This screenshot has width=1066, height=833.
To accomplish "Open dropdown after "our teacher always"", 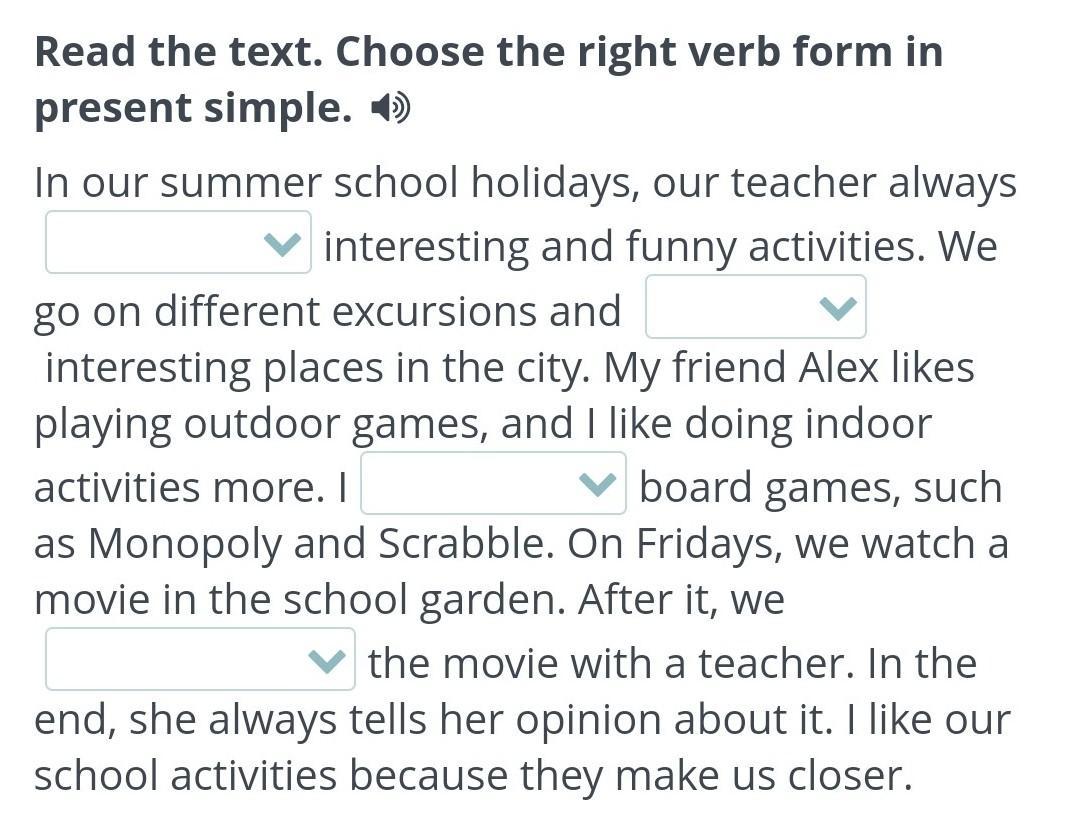I will tap(178, 242).
